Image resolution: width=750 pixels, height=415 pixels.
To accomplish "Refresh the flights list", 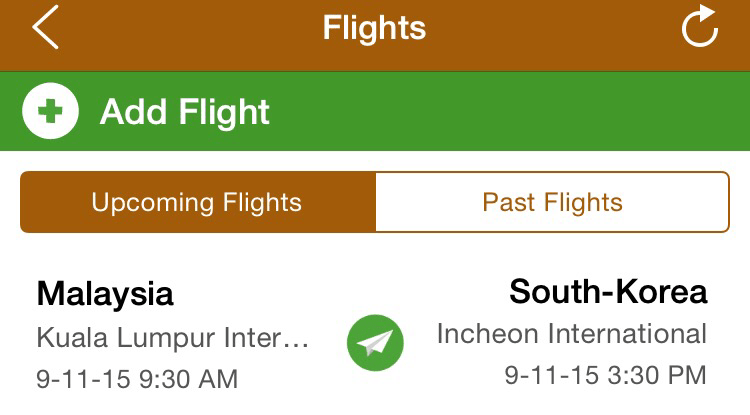I will (x=700, y=28).
